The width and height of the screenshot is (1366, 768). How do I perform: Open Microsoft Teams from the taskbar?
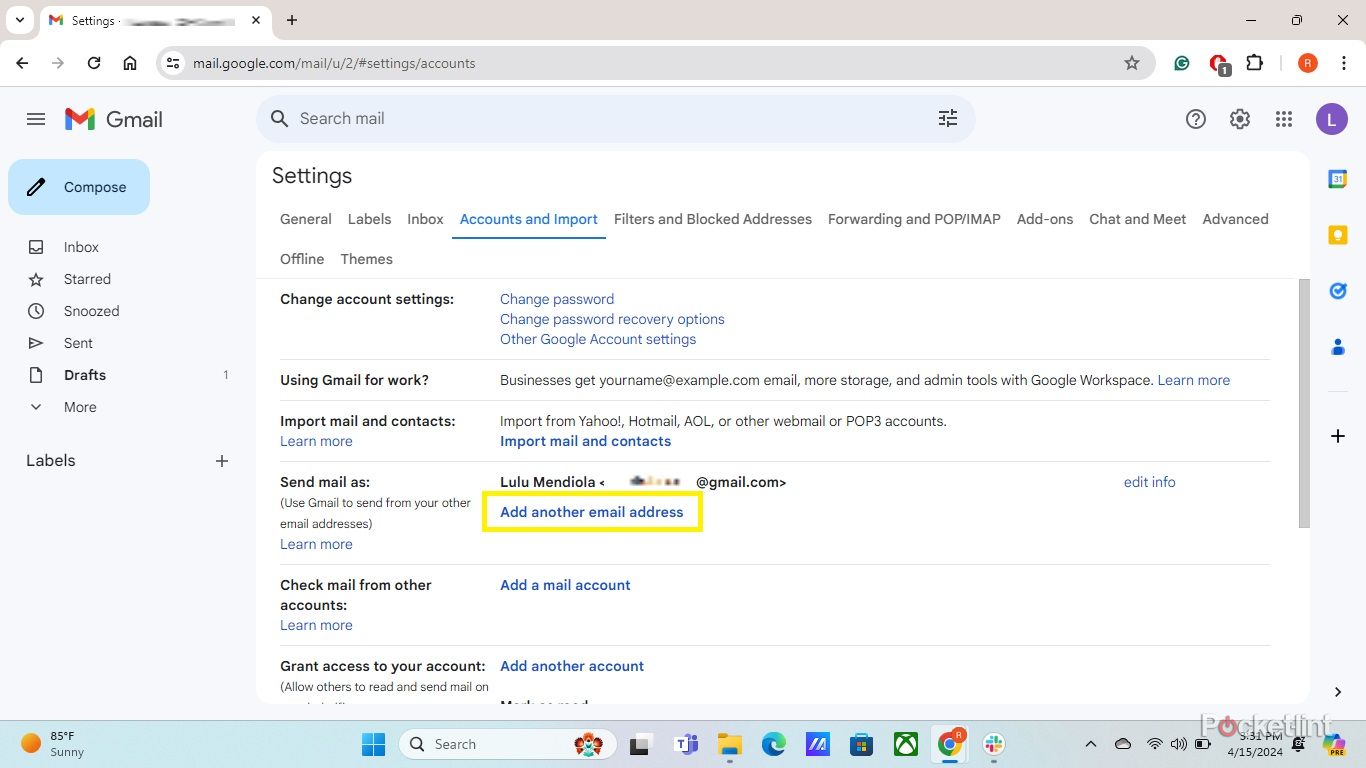686,744
